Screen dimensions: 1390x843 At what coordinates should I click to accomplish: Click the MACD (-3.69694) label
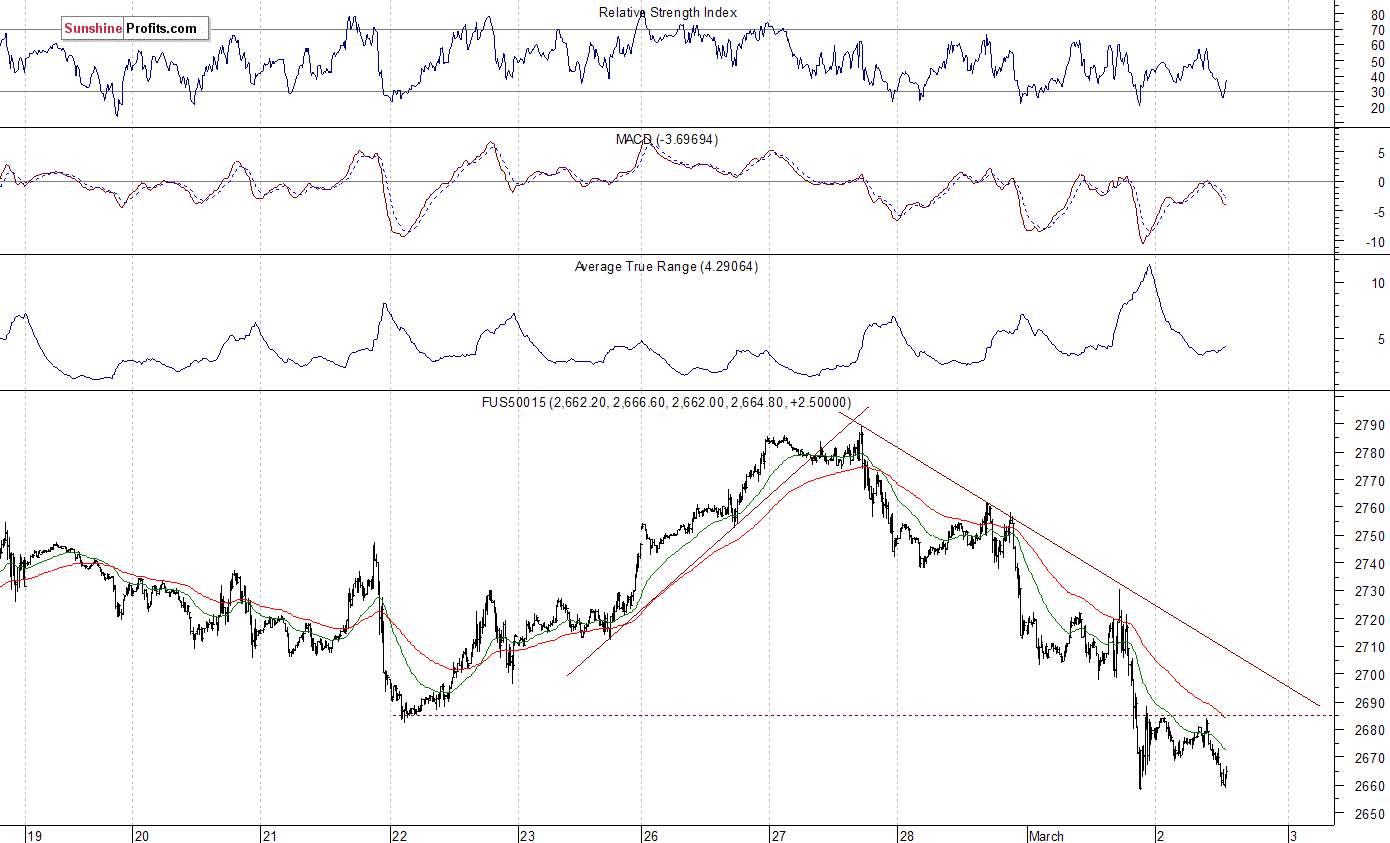pyautogui.click(x=666, y=139)
